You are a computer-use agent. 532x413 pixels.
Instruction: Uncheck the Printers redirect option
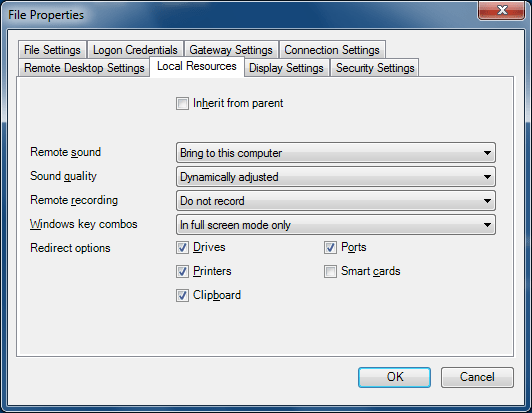(x=182, y=271)
